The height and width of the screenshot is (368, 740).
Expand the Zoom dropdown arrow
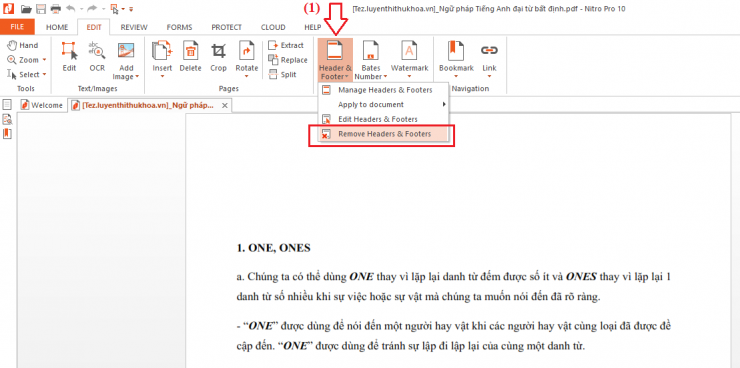click(44, 60)
